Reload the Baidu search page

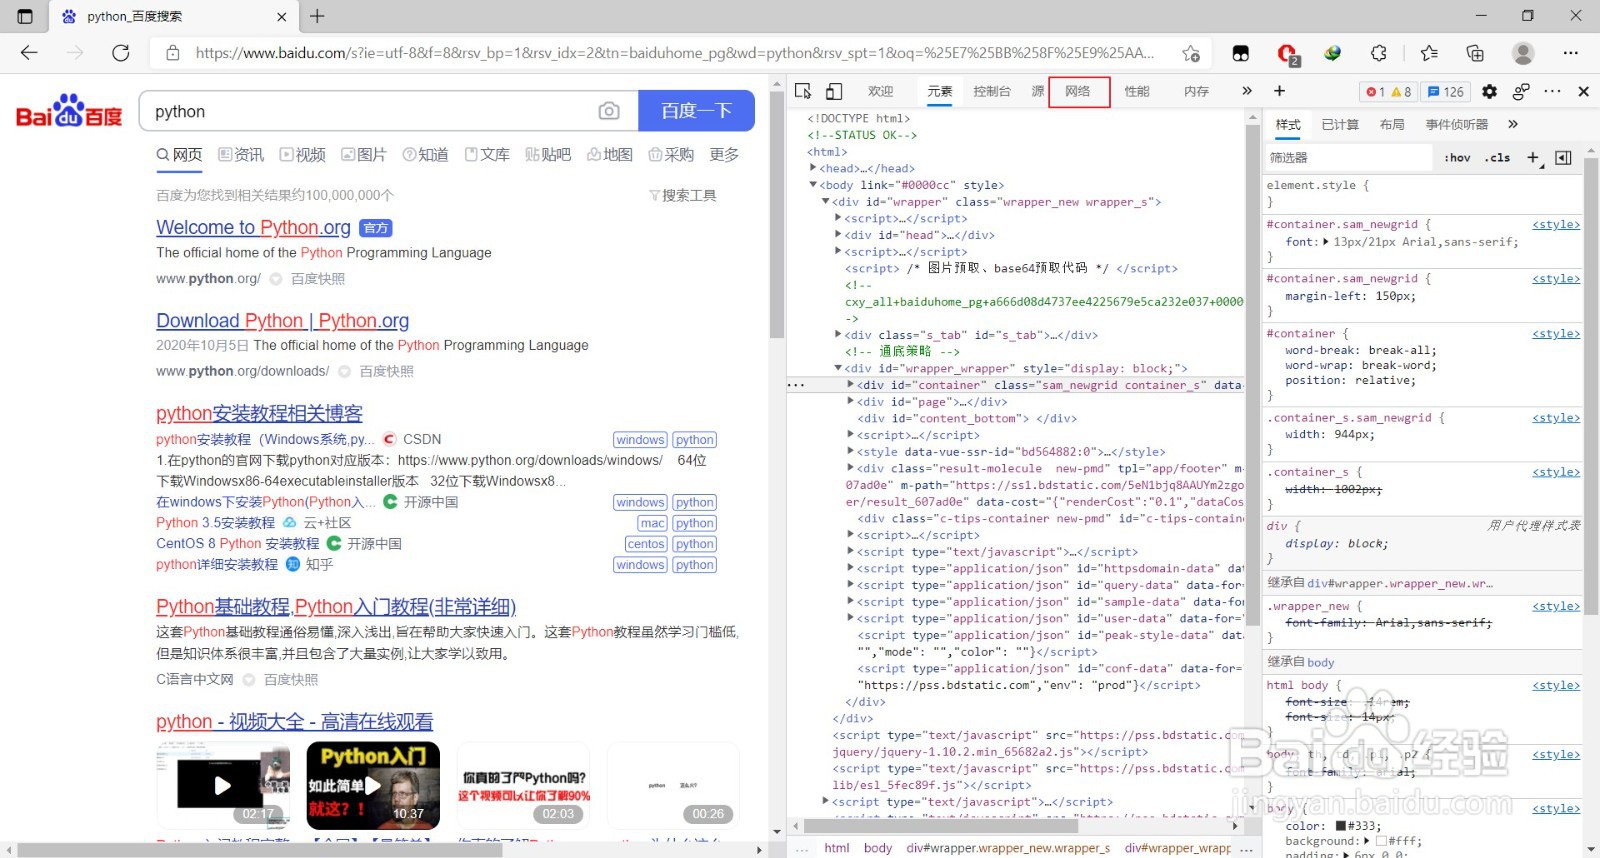[121, 53]
